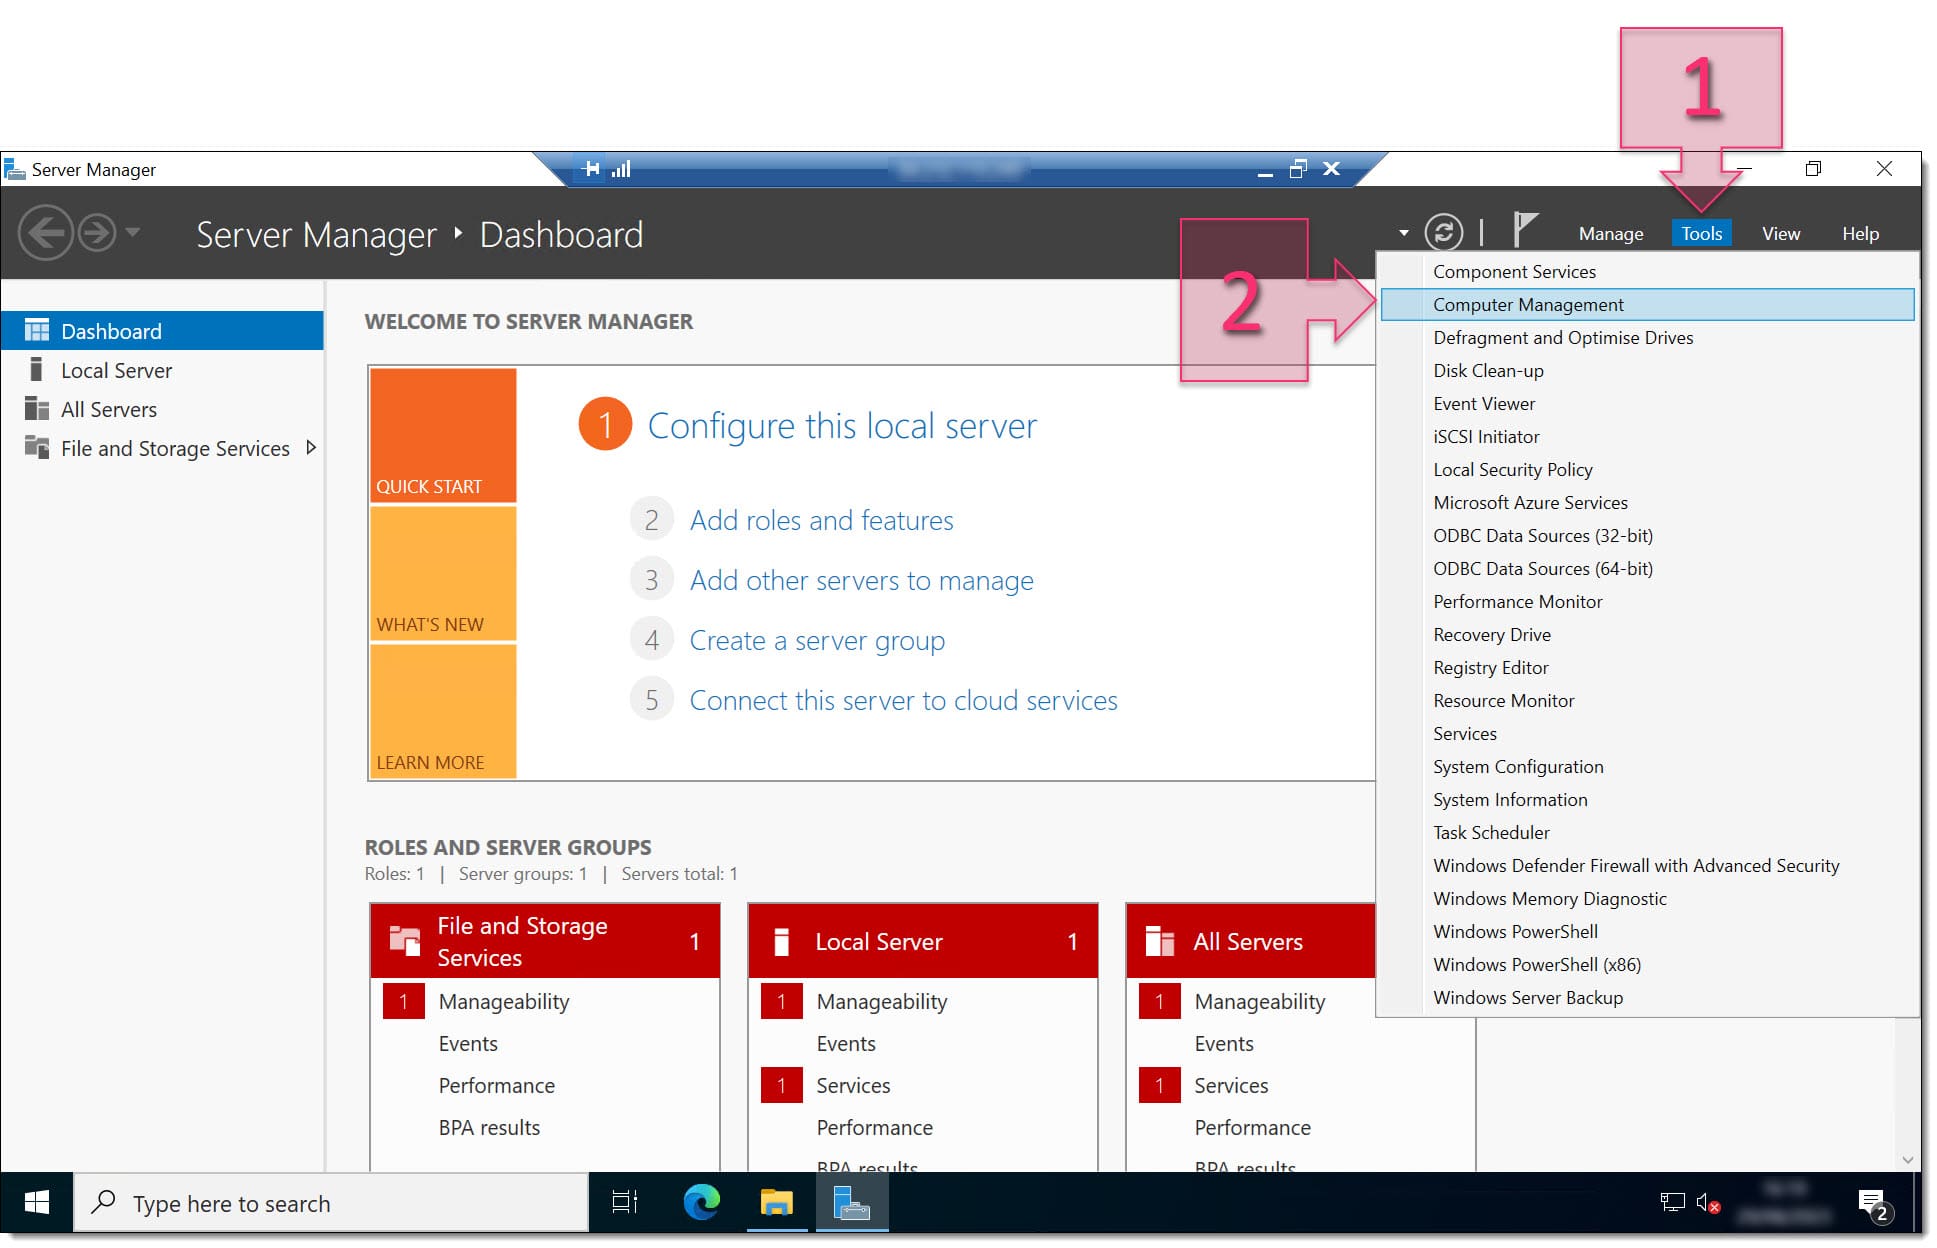Click All Servers in left navigation

point(109,409)
